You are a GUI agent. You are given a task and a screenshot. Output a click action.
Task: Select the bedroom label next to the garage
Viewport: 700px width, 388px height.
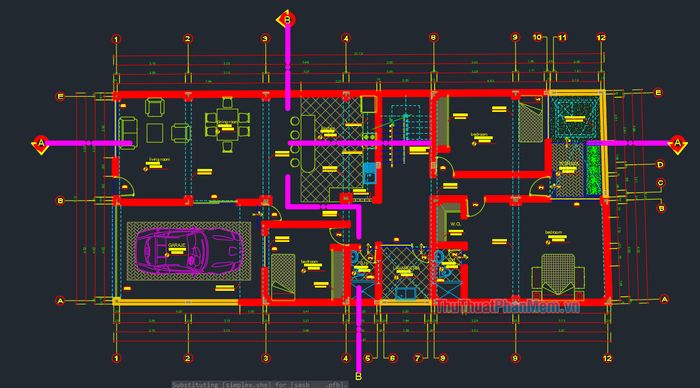[x=308, y=262]
